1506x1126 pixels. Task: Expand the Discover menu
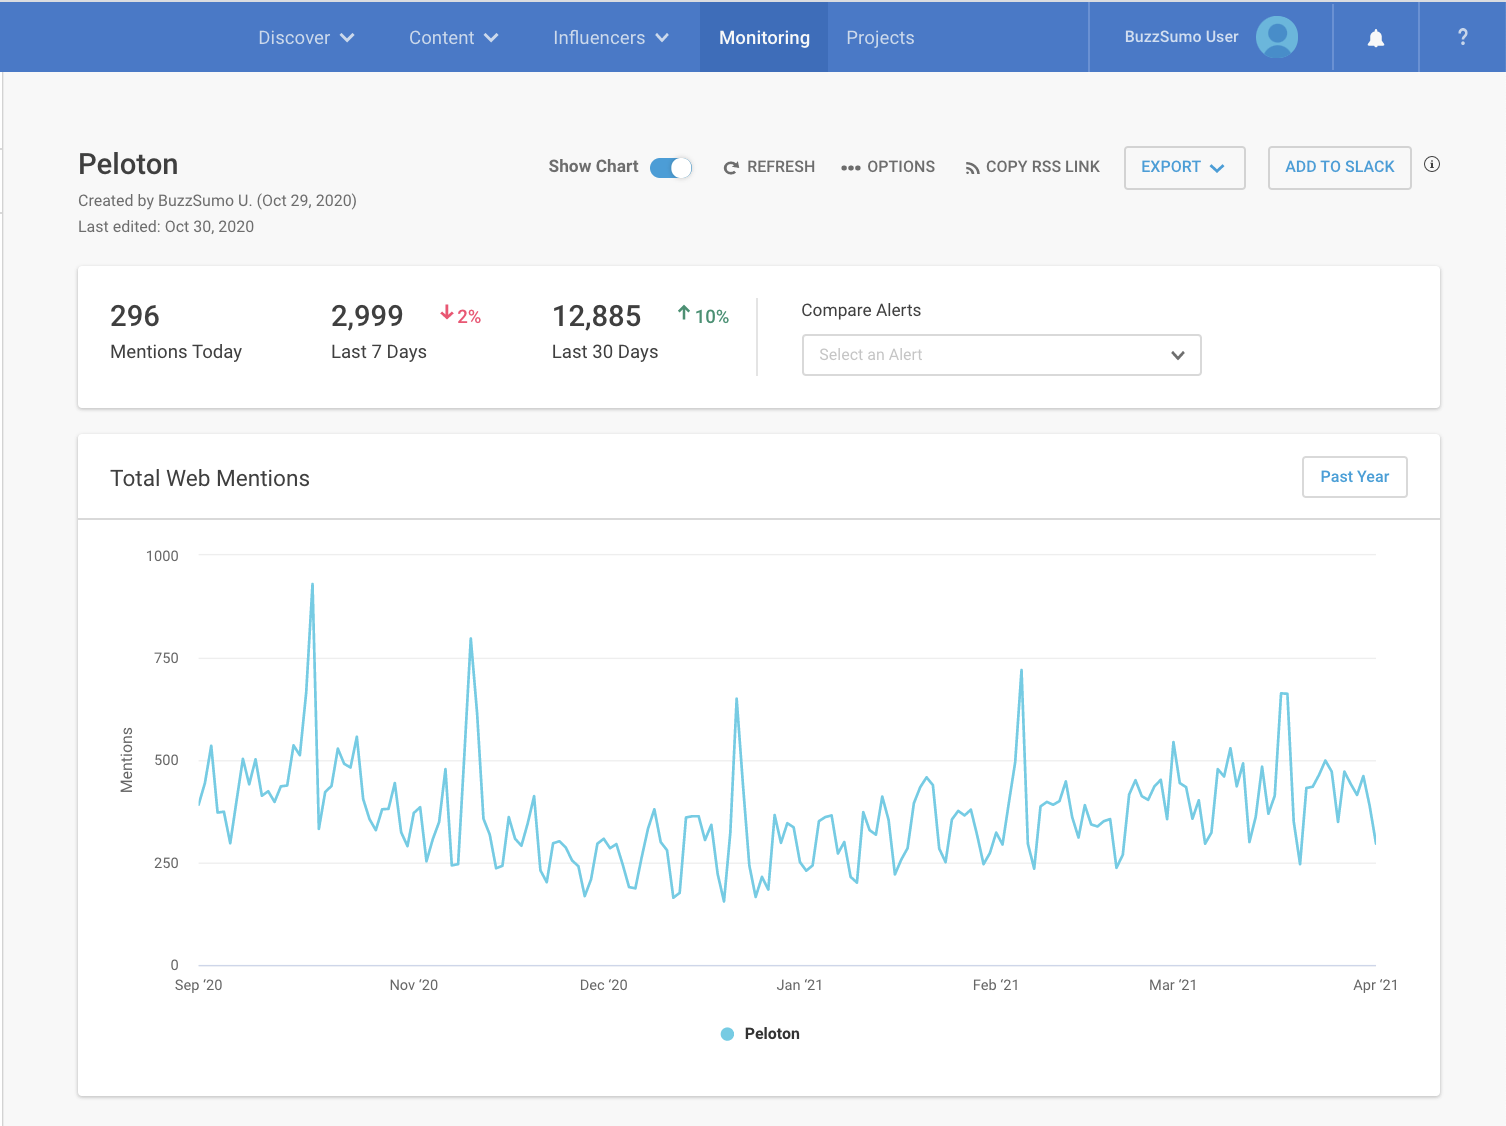coord(306,37)
